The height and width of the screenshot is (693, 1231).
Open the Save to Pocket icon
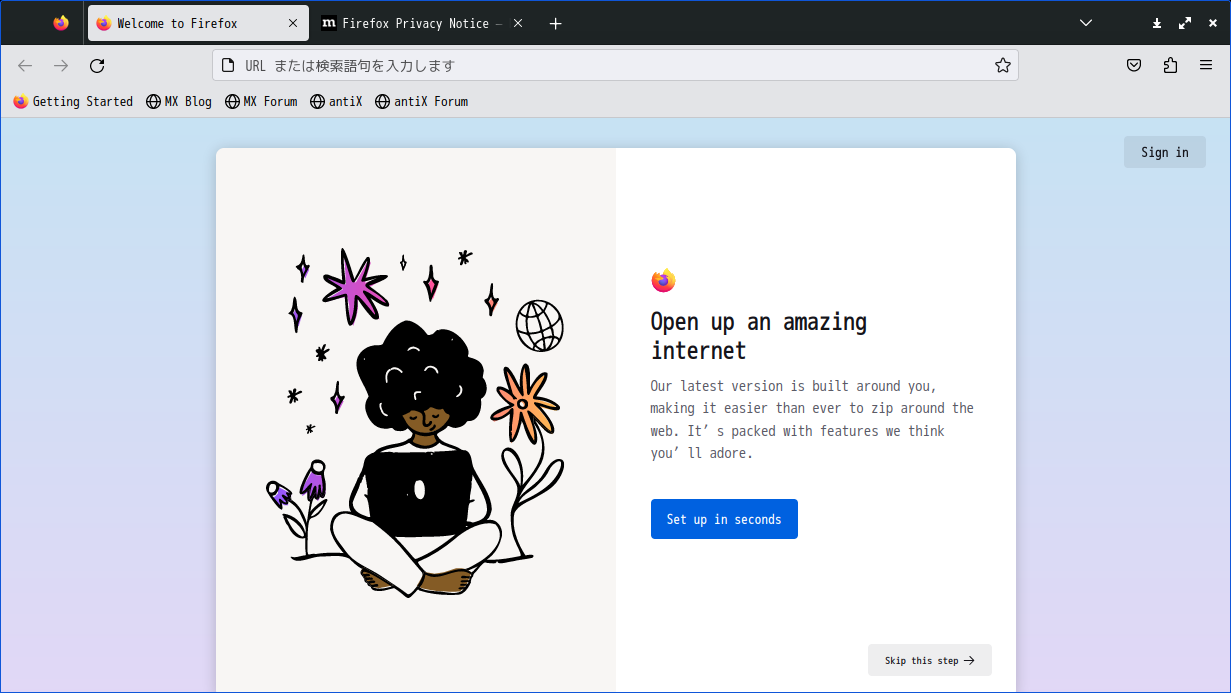[x=1134, y=65]
